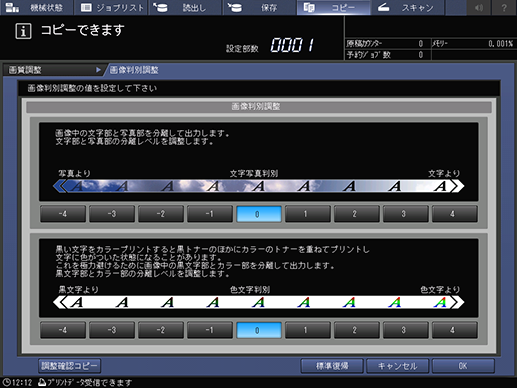Set black/color text level to -2
The height and width of the screenshot is (388, 517).
[x=161, y=330]
